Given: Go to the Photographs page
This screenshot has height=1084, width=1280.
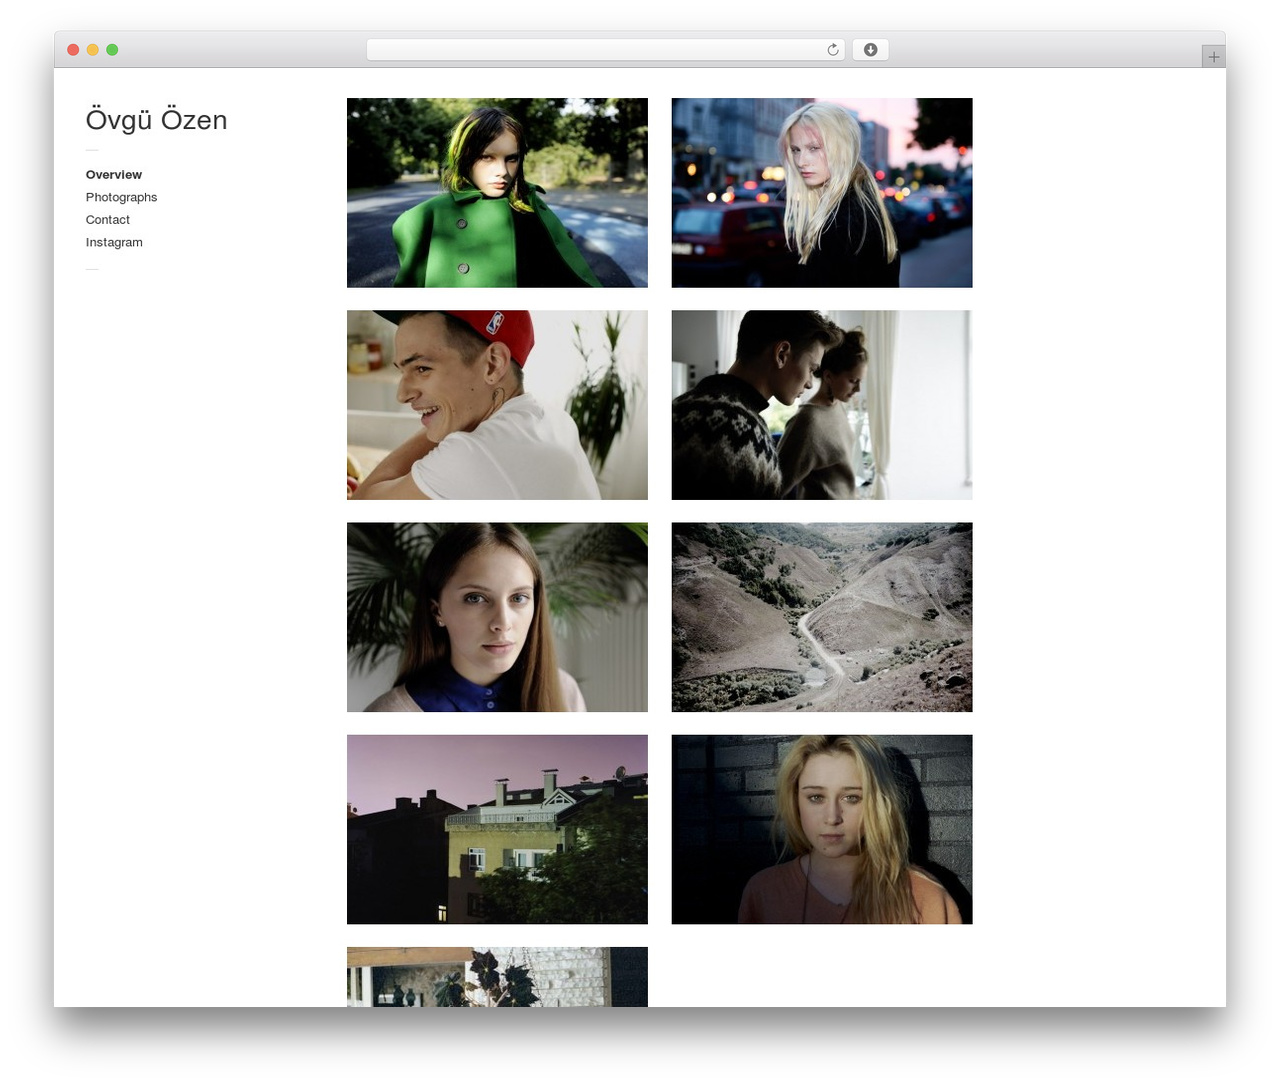Looking at the screenshot, I should (x=121, y=197).
